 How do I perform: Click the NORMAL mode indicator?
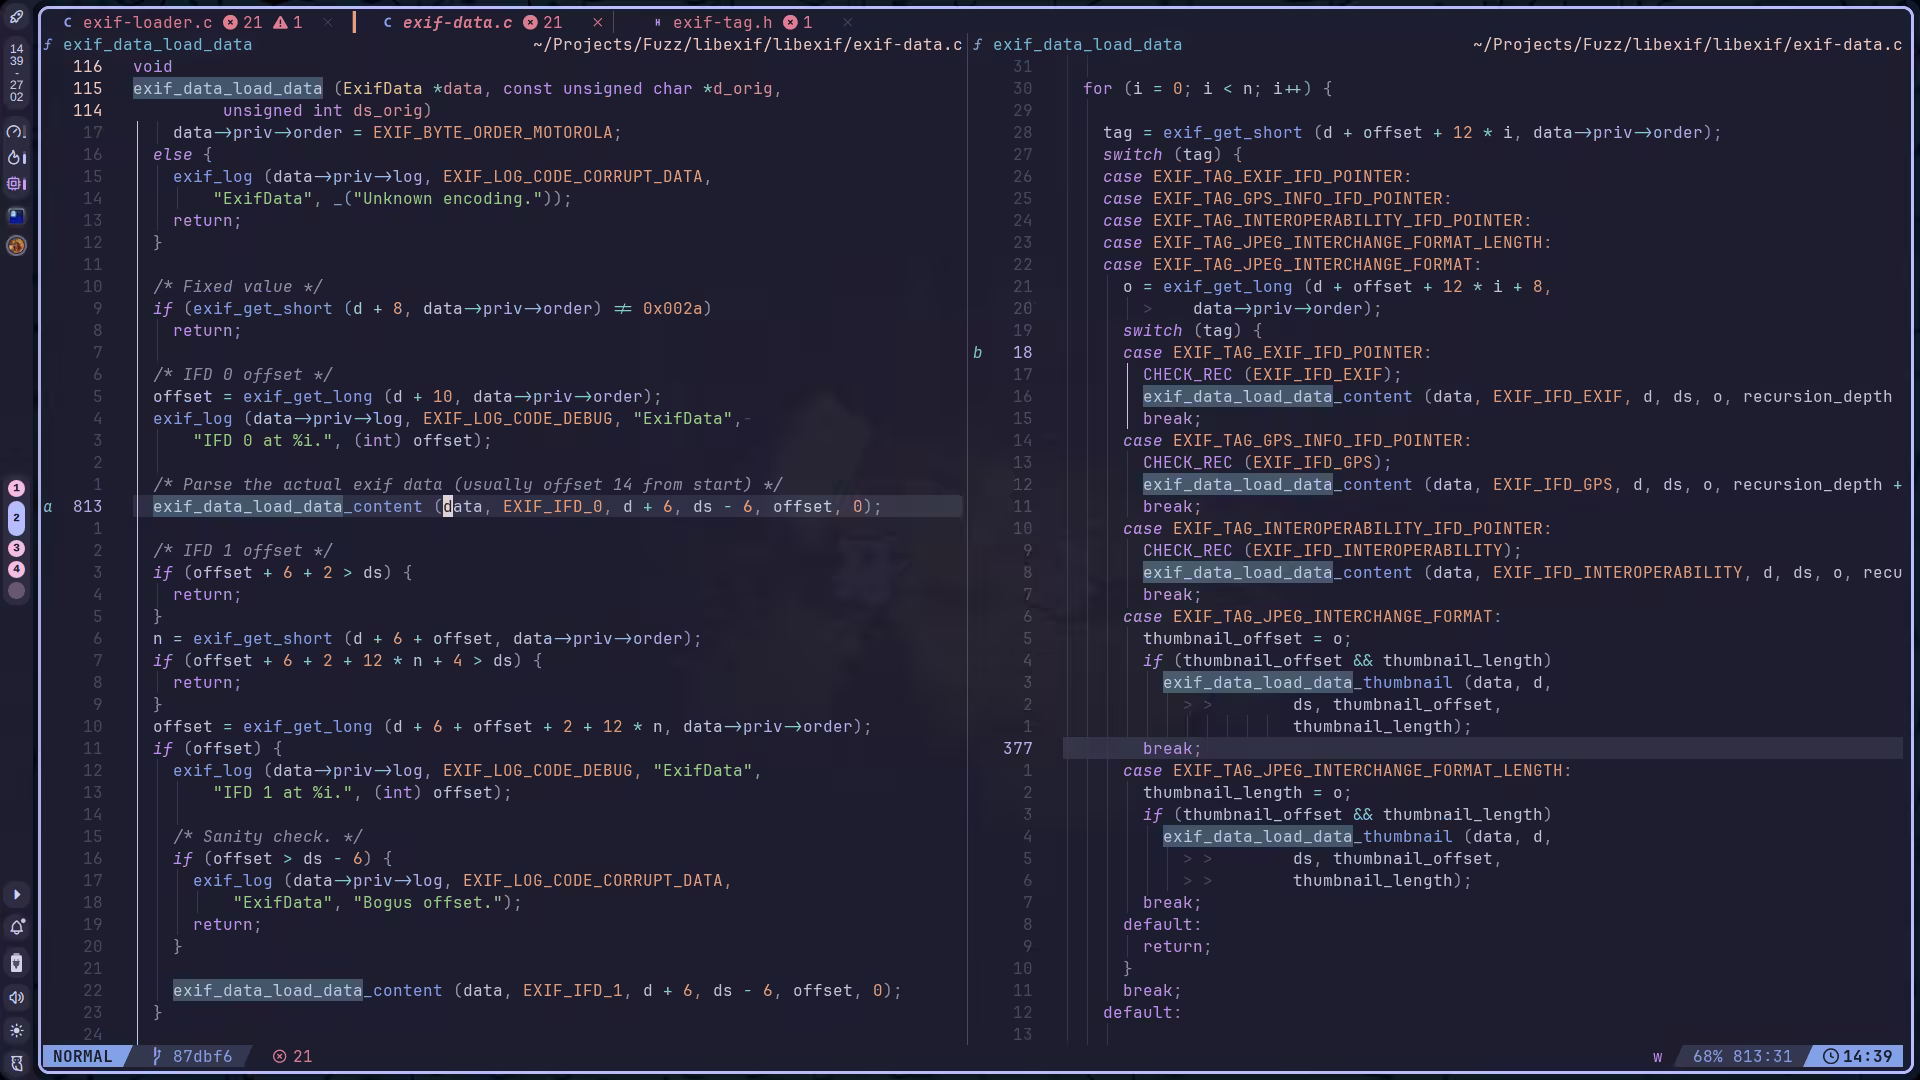tap(83, 1056)
